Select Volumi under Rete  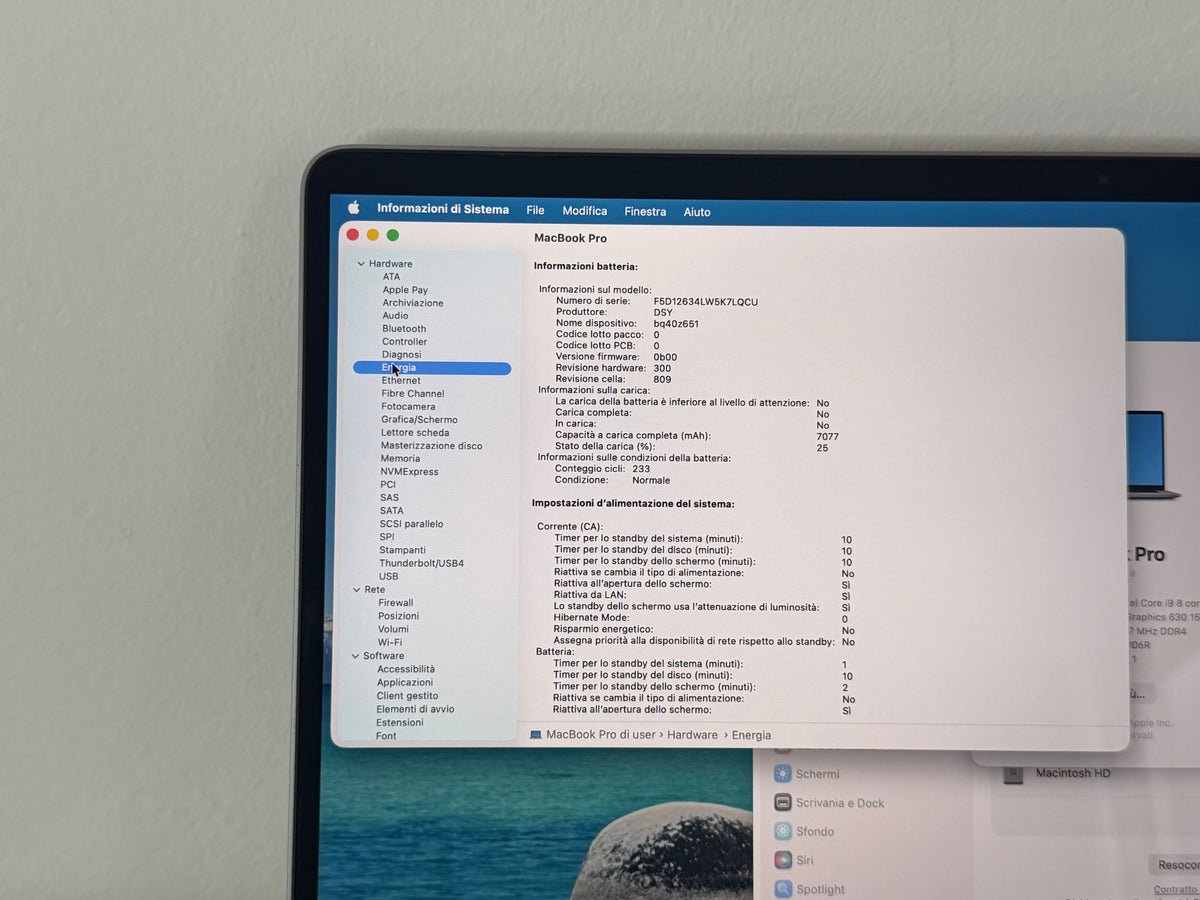[x=393, y=630]
